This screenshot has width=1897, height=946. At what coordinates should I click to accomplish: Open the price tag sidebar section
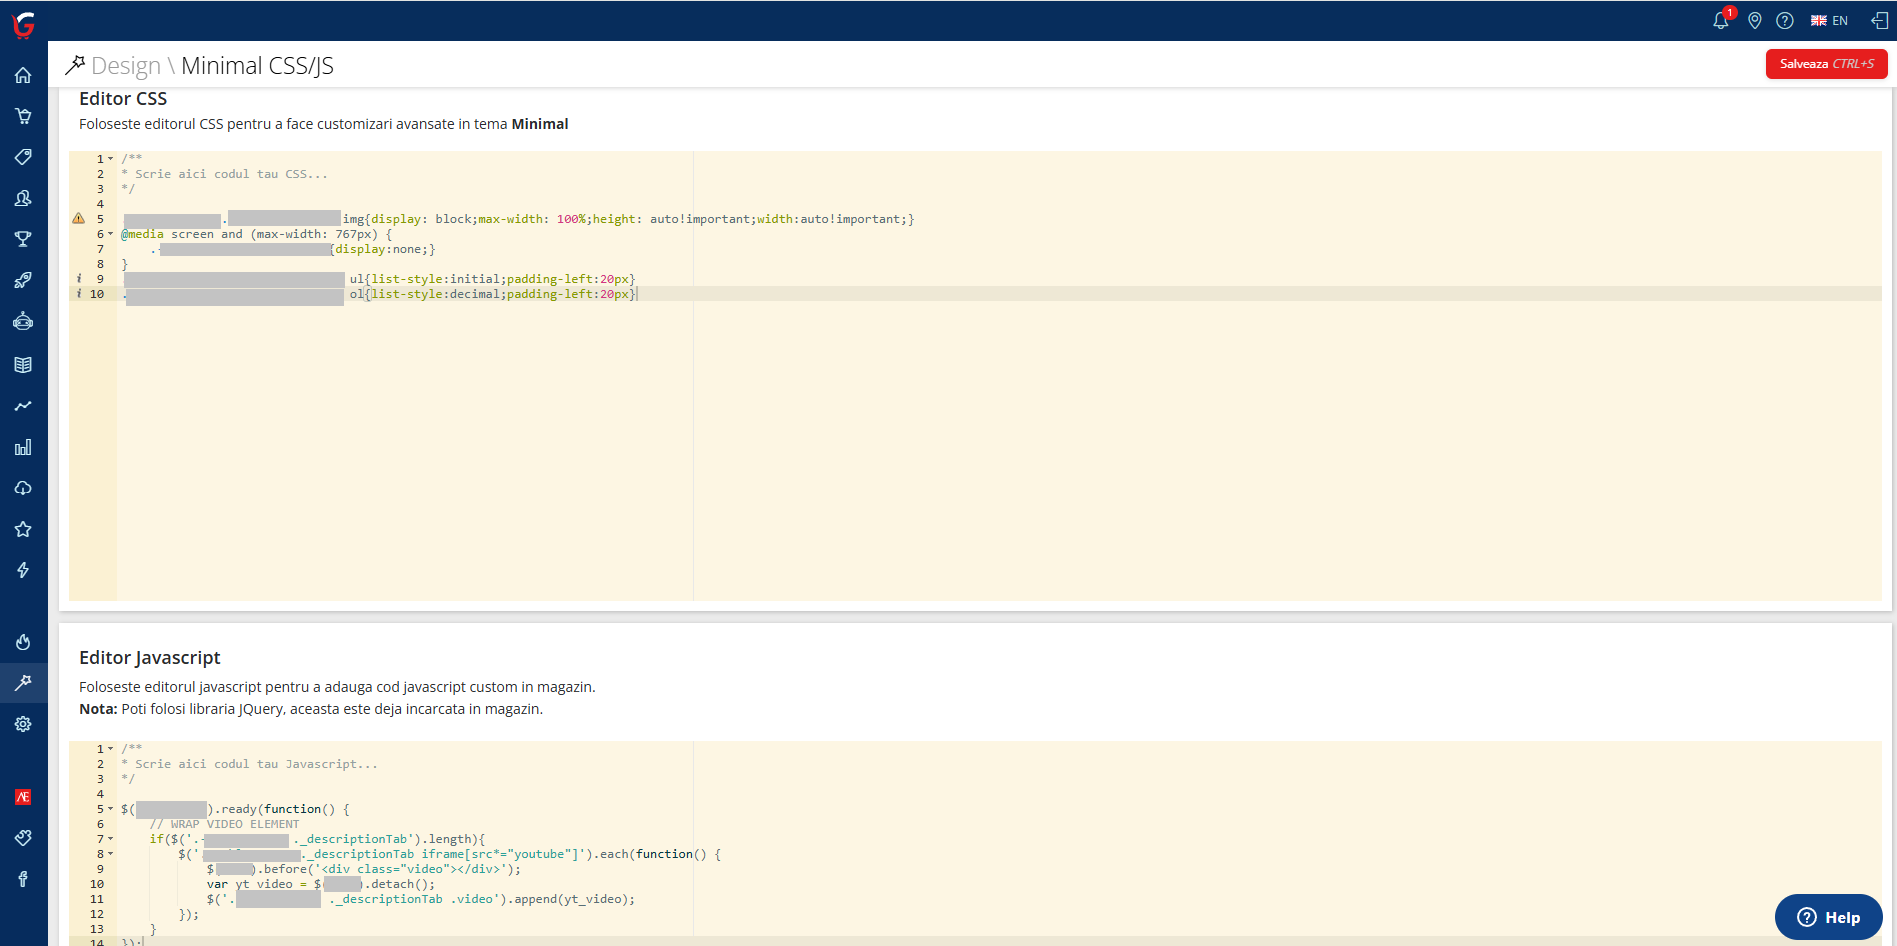click(23, 157)
